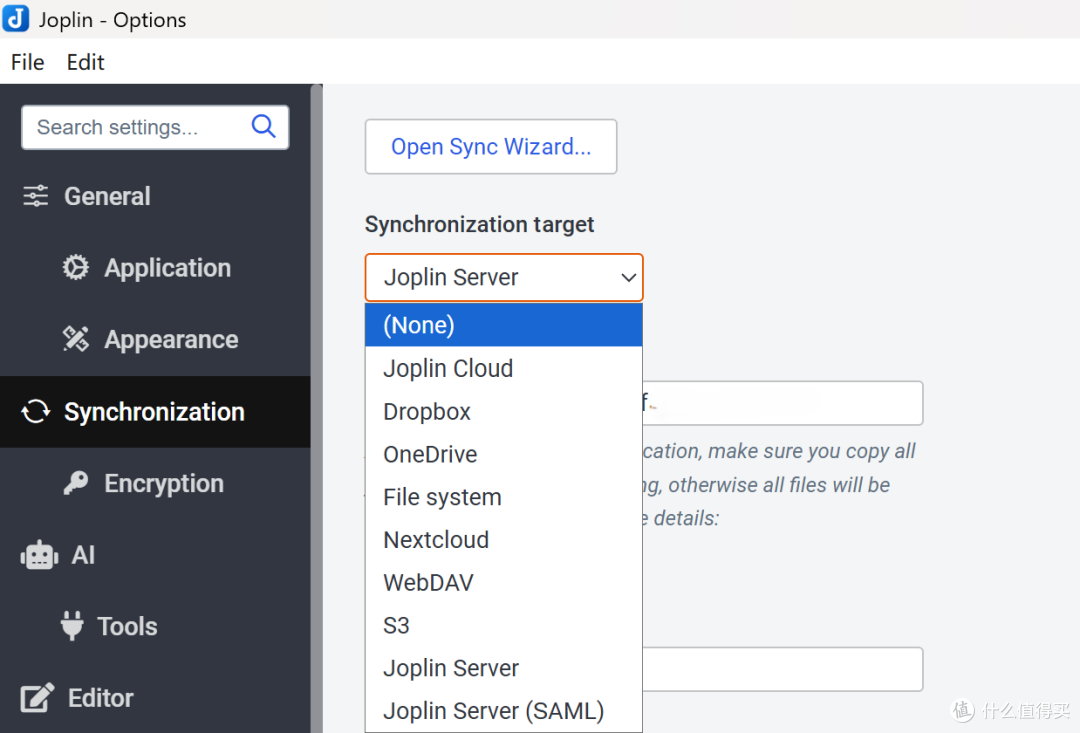Collapse the Synchronization target dropdown
Image resolution: width=1080 pixels, height=733 pixels.
(504, 278)
